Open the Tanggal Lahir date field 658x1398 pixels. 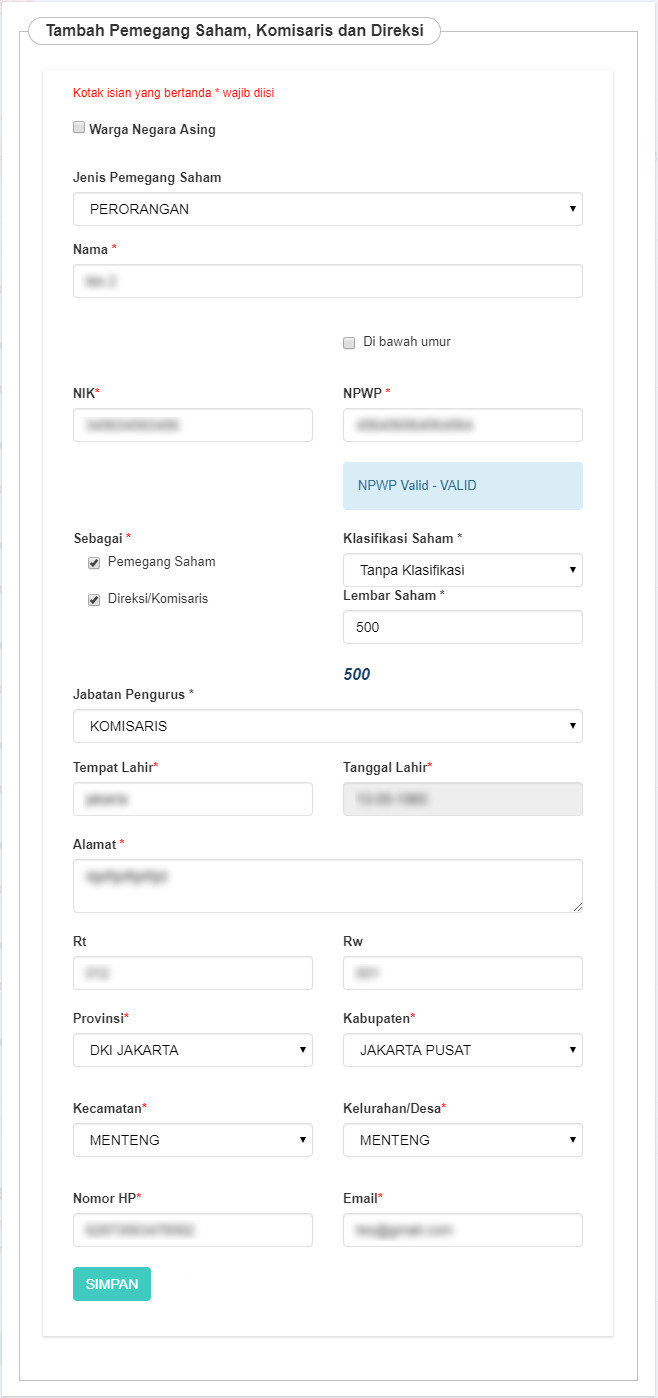(x=462, y=799)
